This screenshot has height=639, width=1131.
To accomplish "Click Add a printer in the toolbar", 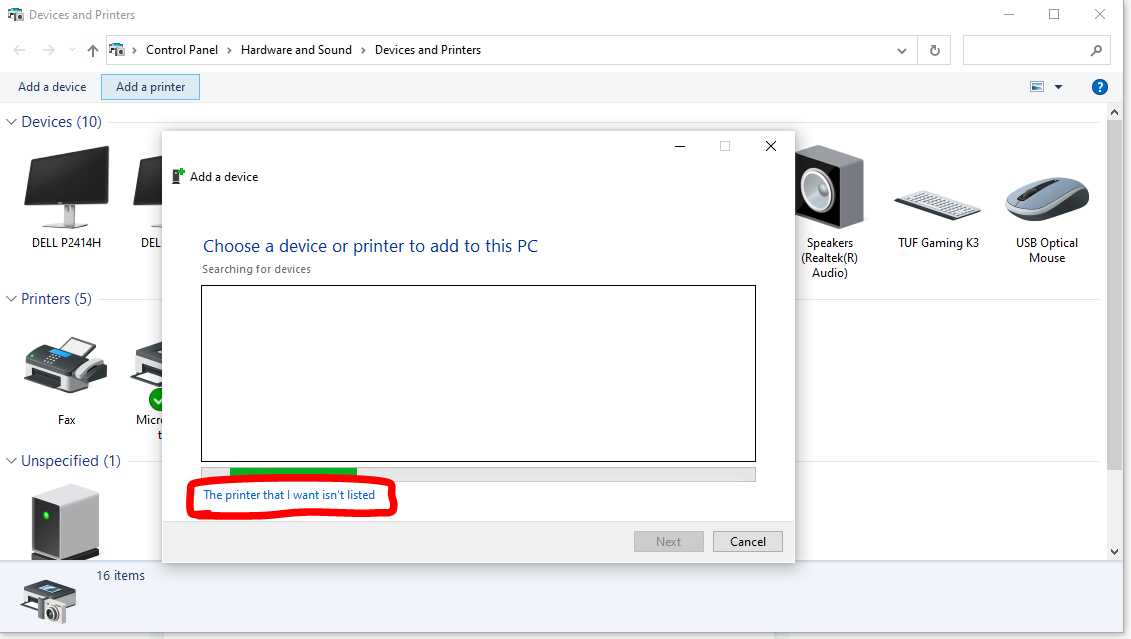I will (x=150, y=87).
